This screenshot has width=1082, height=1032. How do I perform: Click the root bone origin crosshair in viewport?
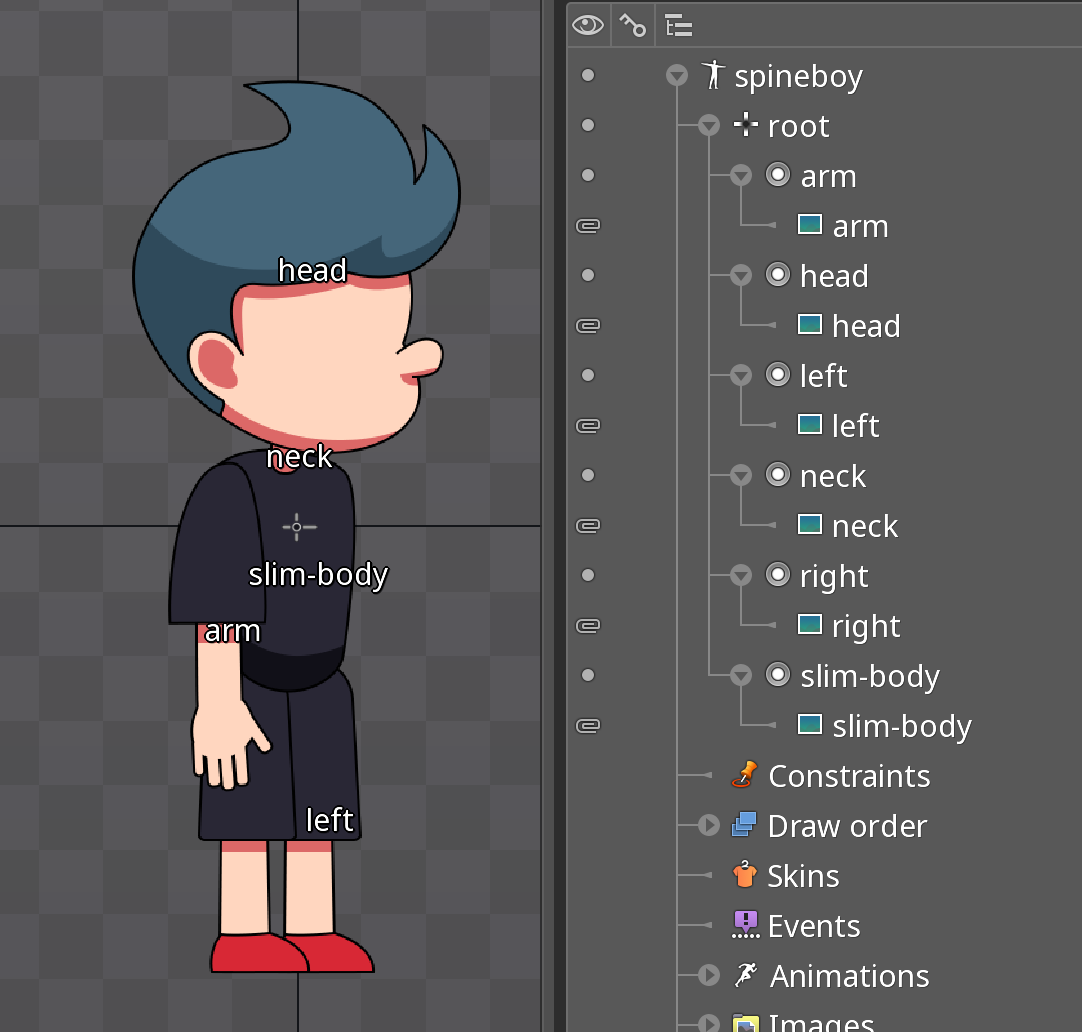click(x=297, y=527)
